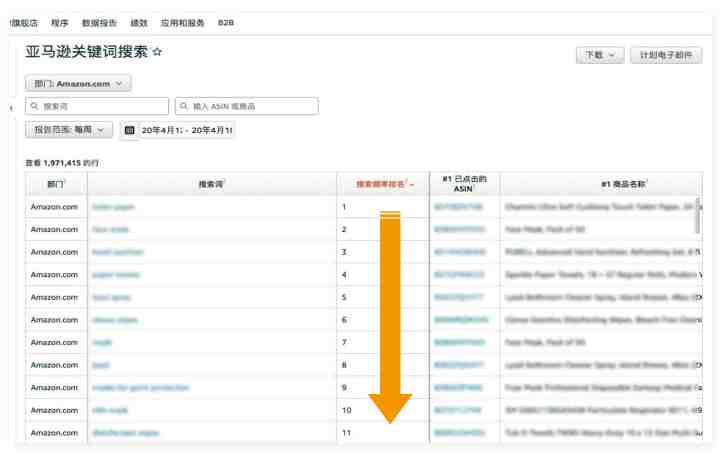Click the 部门 column header
Screen dimensions: 720x458
(55, 184)
